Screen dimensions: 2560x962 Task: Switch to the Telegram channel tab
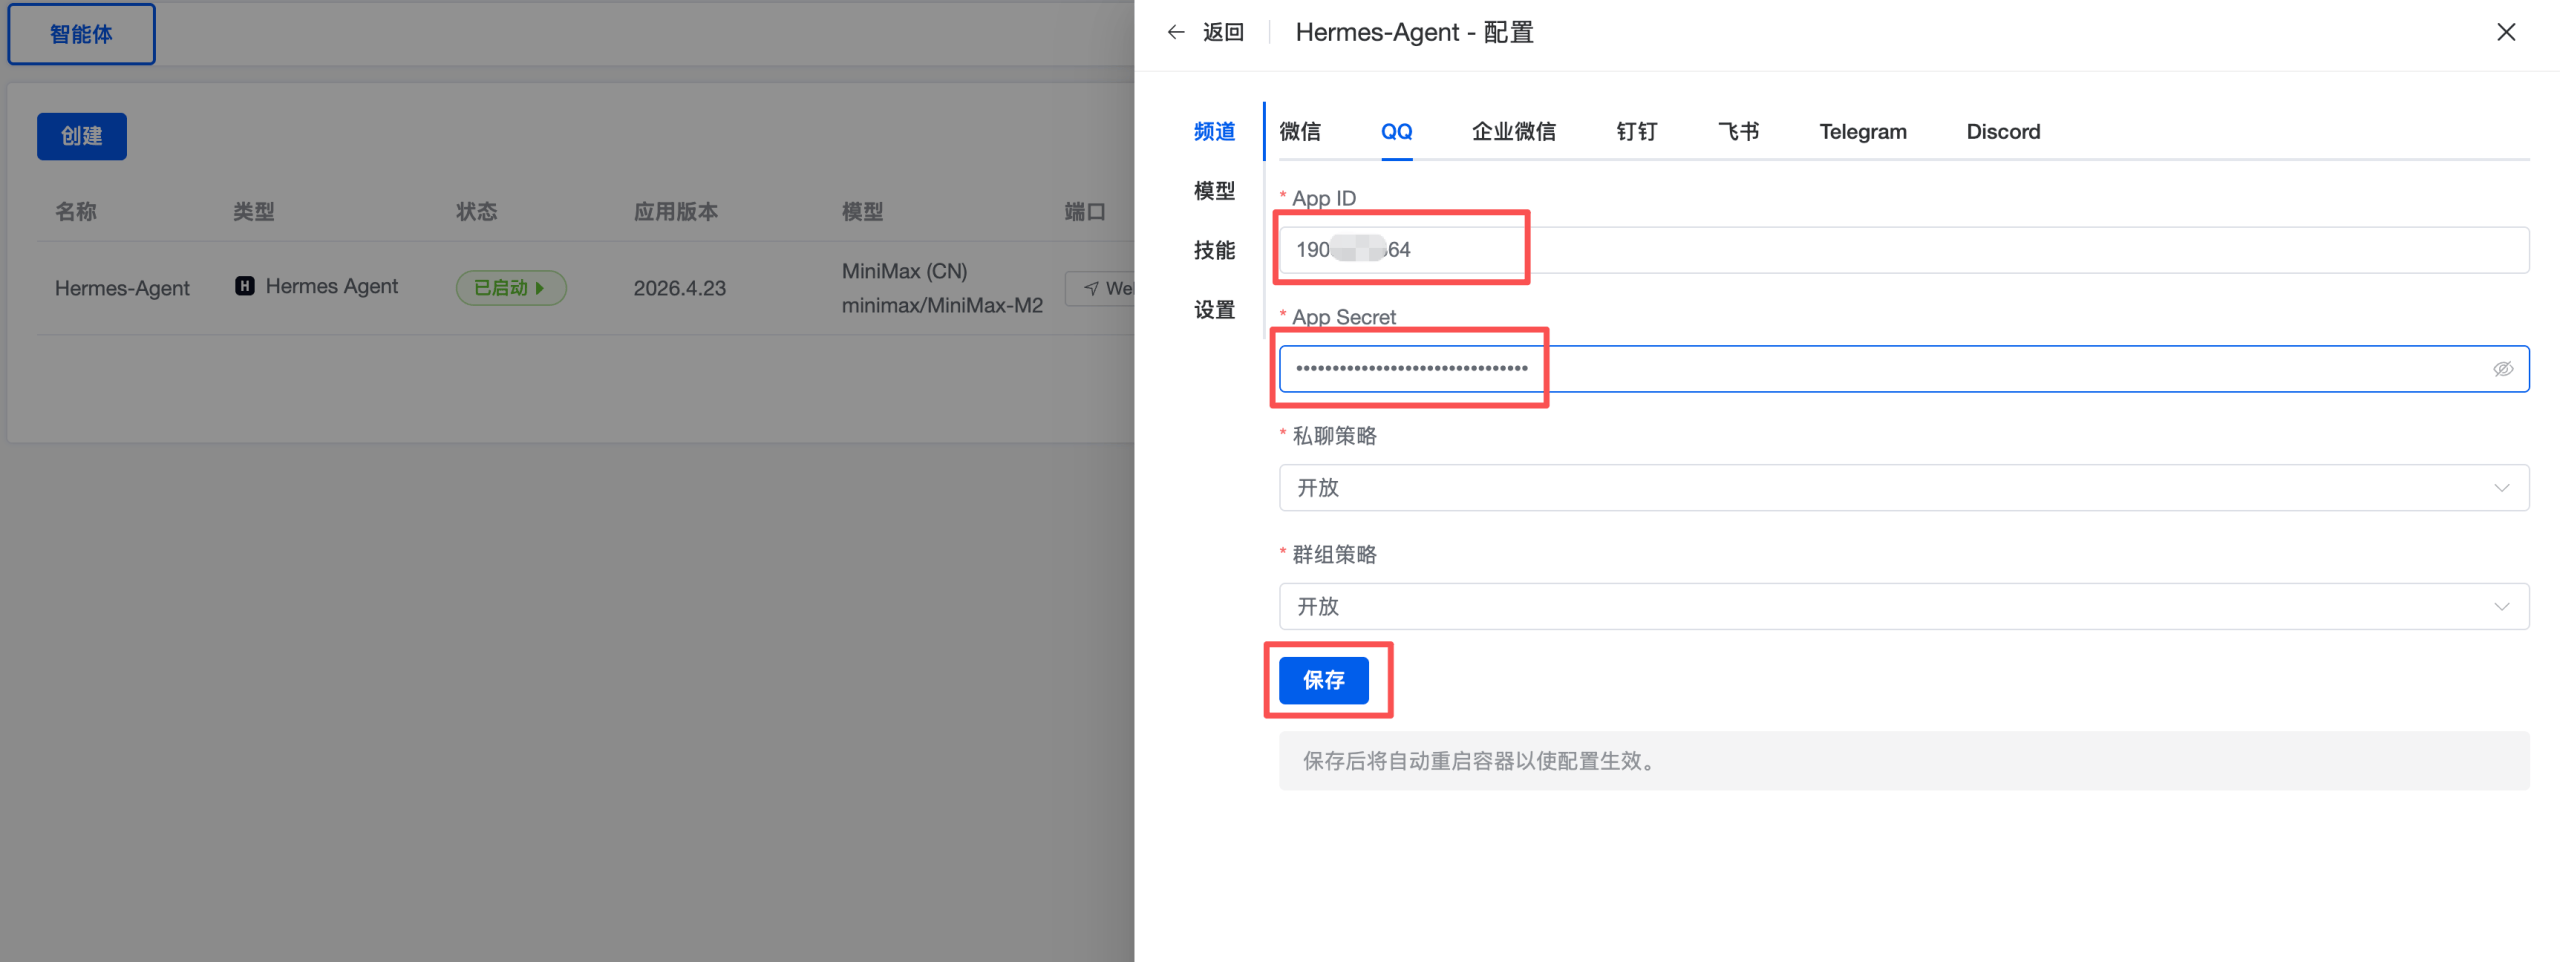(1862, 131)
